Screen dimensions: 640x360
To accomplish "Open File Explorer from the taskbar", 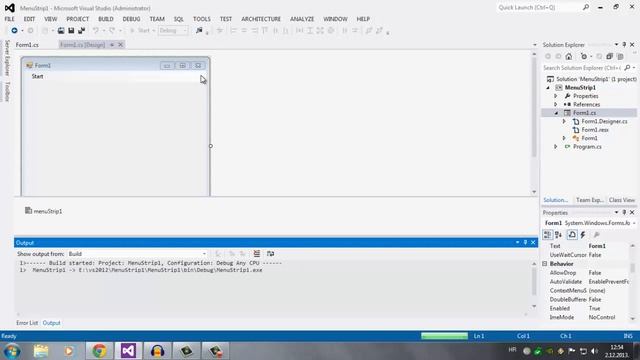I will tap(41, 351).
